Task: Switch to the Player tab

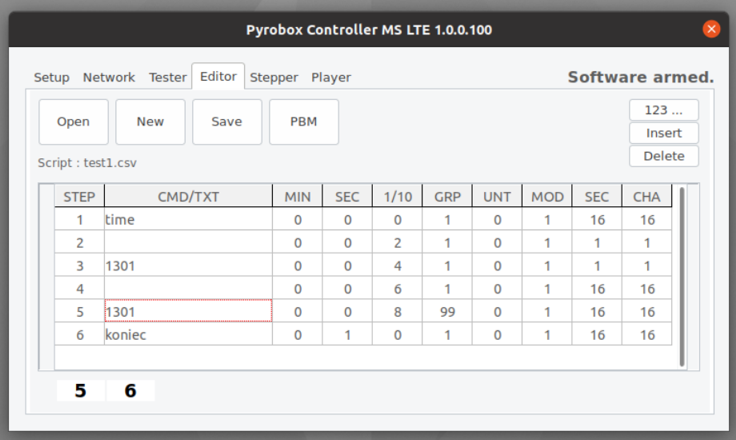Action: click(x=331, y=77)
